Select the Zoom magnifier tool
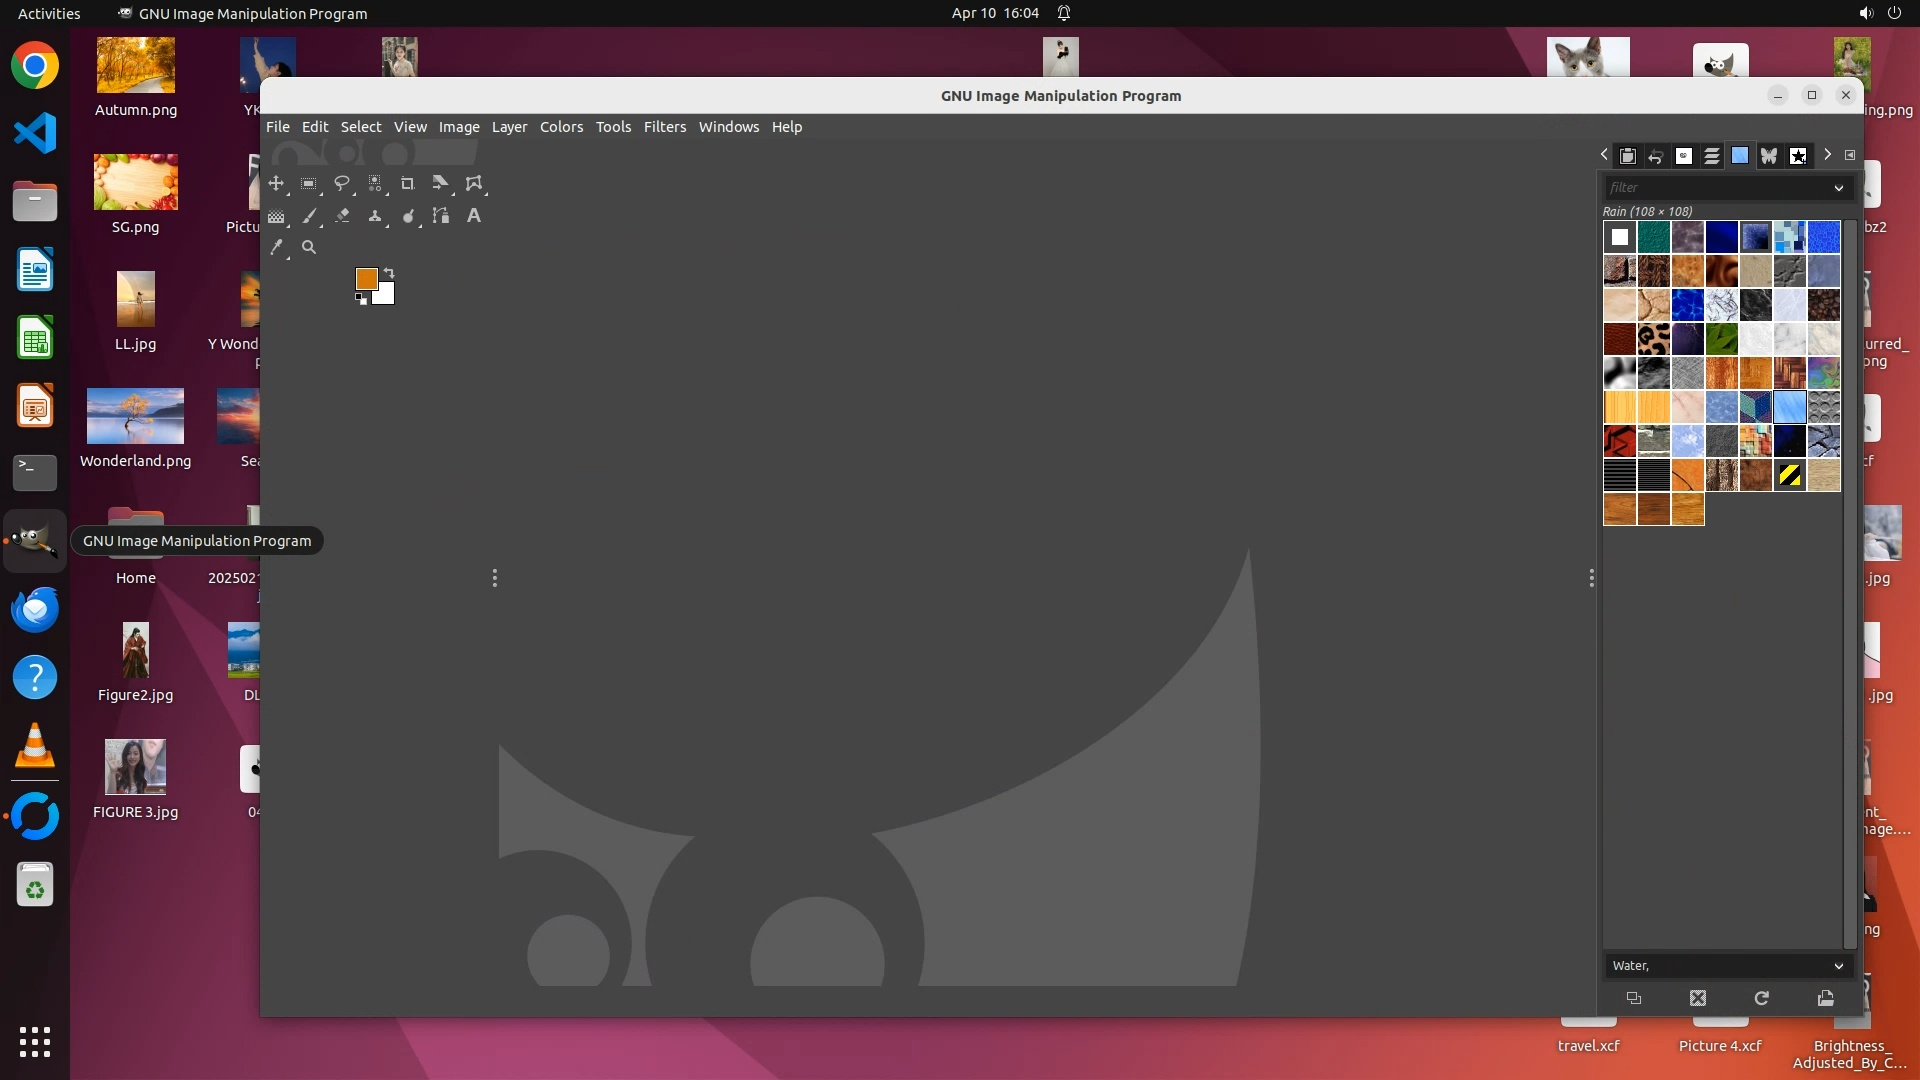 tap(309, 248)
